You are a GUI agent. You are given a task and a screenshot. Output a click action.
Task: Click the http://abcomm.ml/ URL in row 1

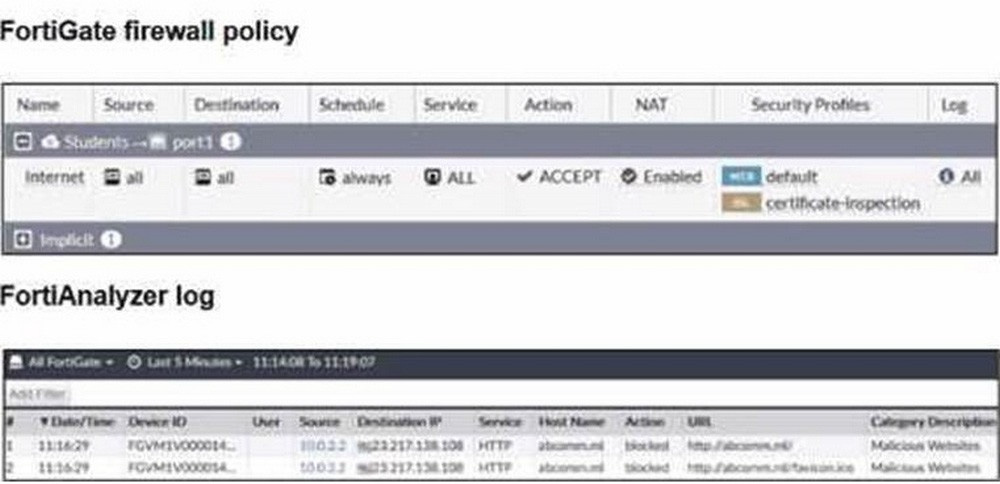click(740, 445)
